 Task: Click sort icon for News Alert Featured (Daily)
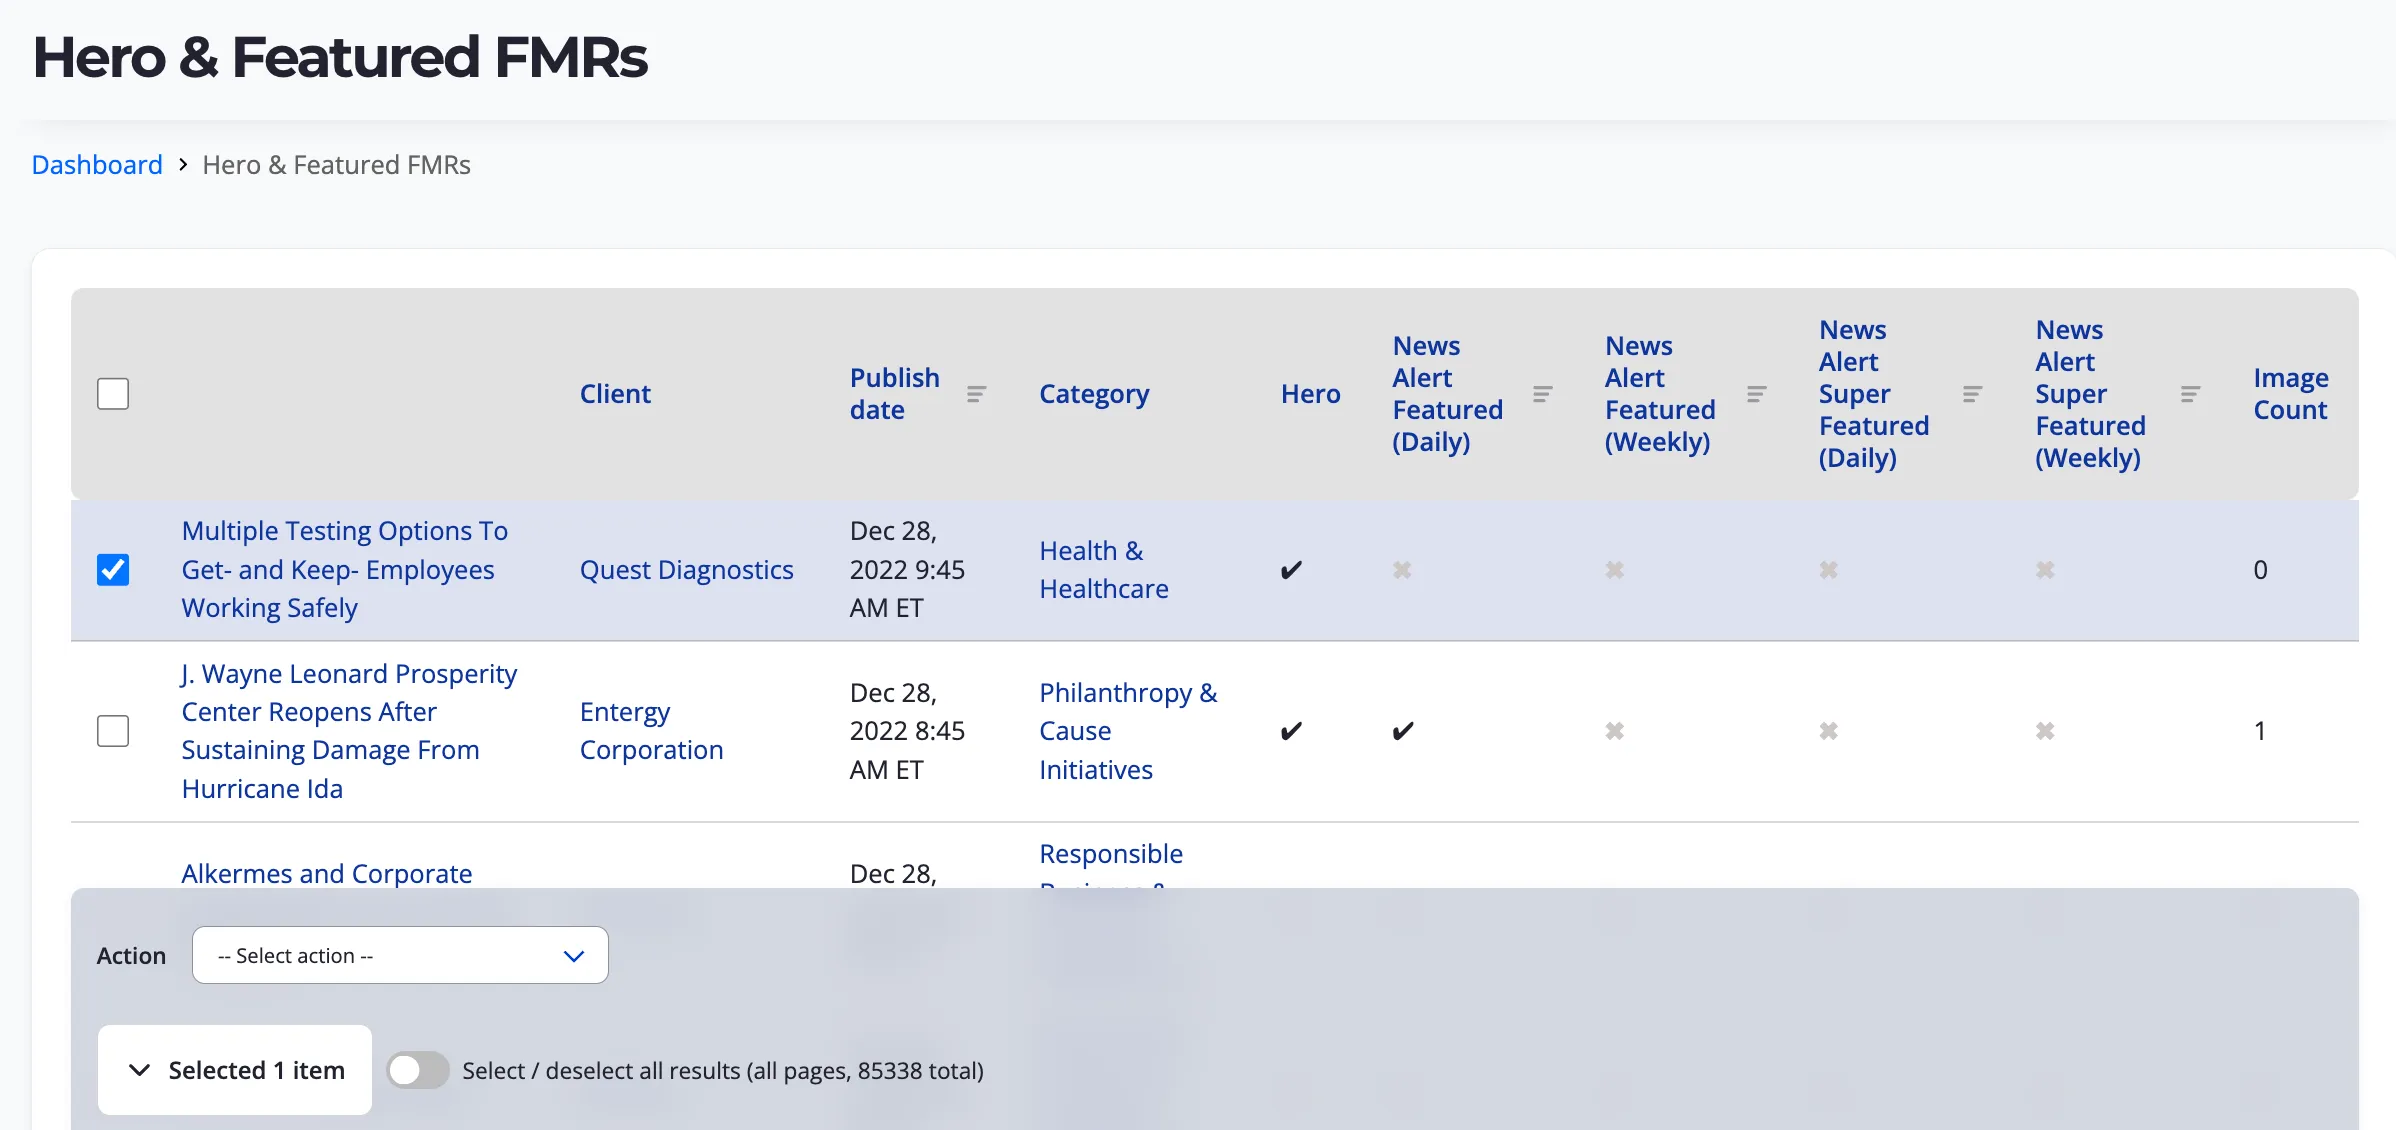(x=1543, y=394)
